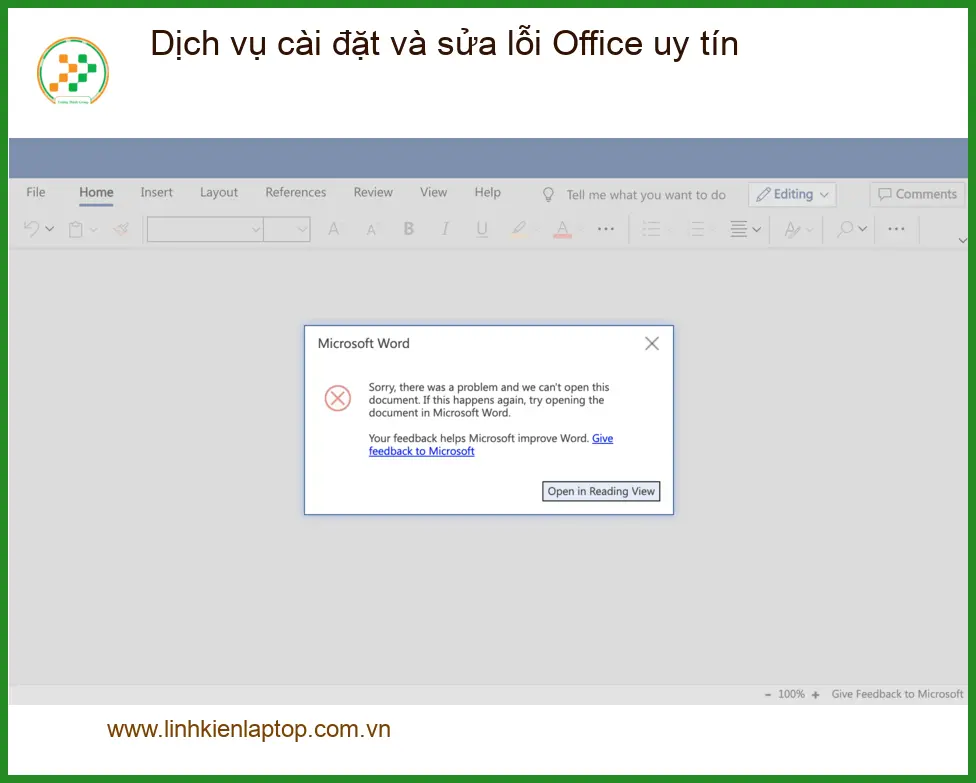976x783 pixels.
Task: Expand the Paste options arrow
Action: point(94,230)
